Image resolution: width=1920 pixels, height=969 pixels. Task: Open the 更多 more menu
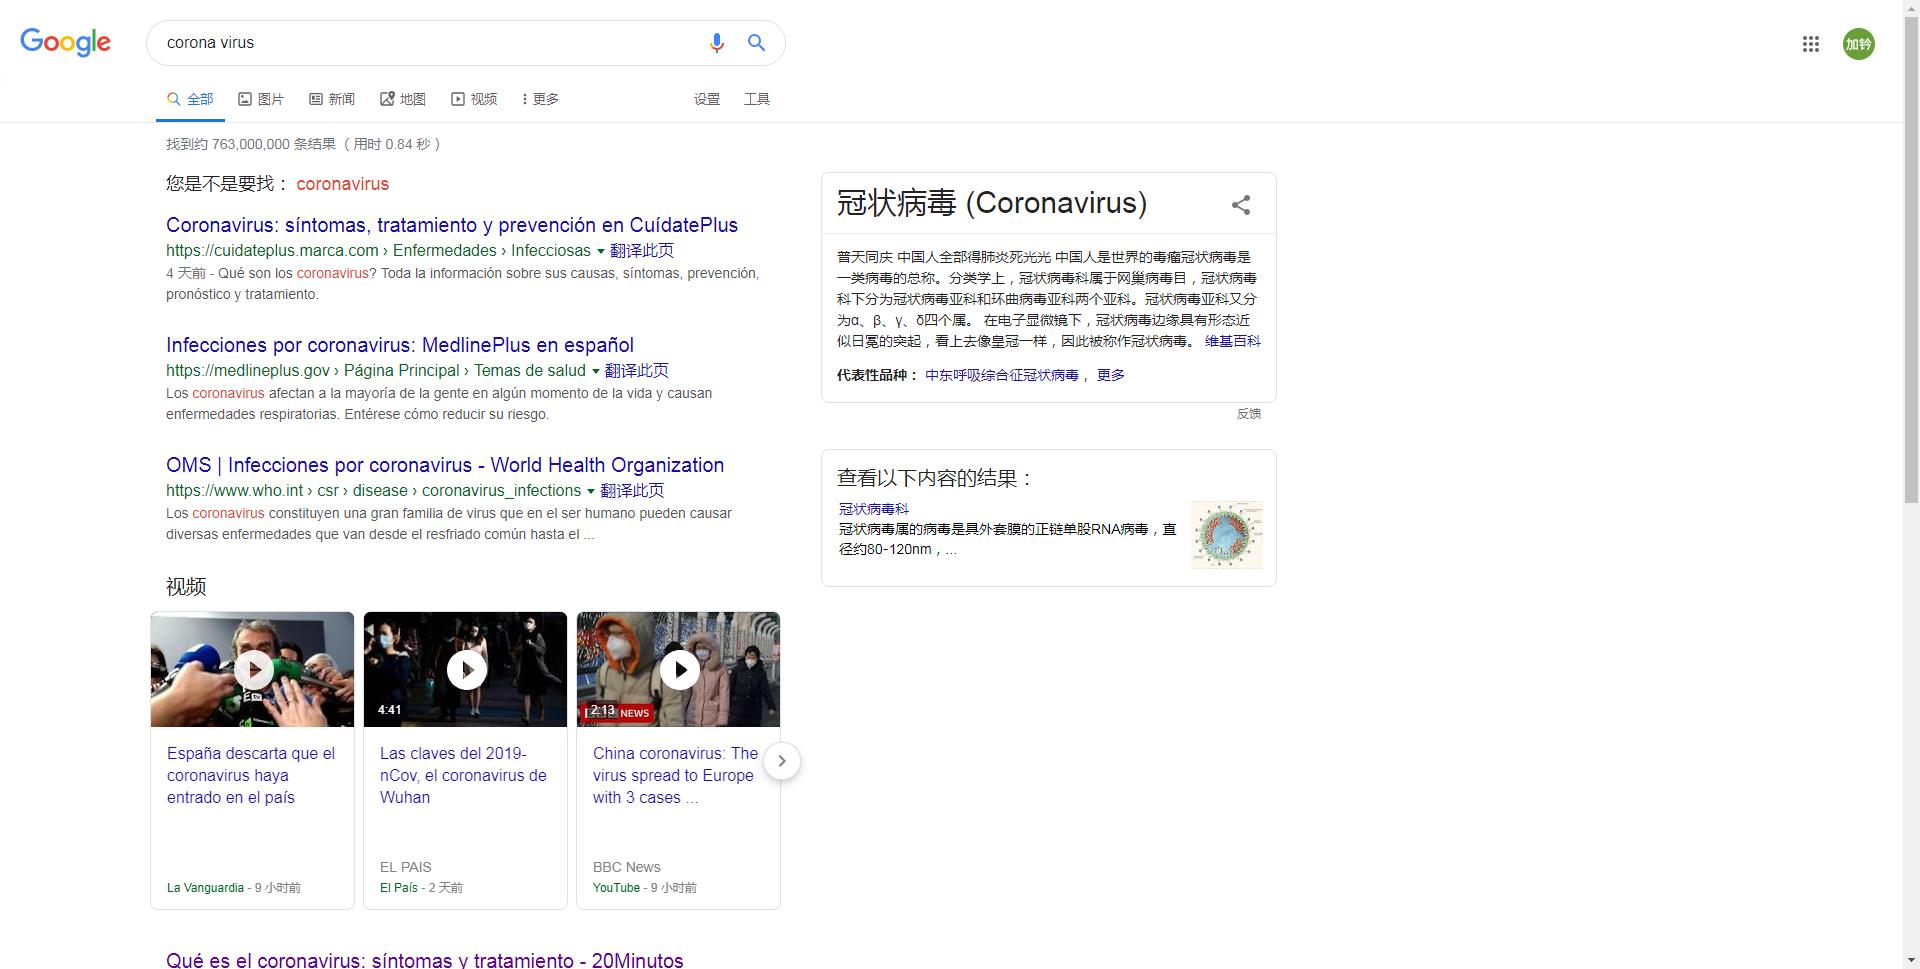pyautogui.click(x=540, y=99)
